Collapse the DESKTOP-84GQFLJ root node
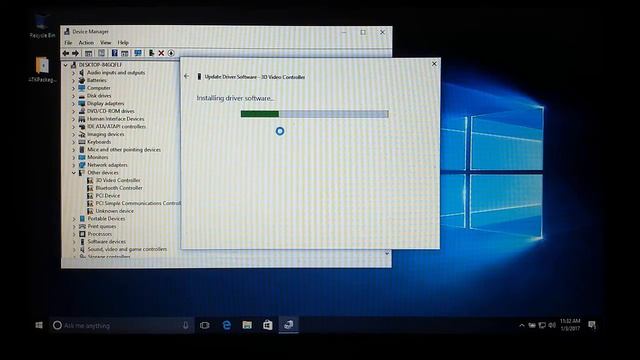The height and width of the screenshot is (360, 640). (66, 65)
